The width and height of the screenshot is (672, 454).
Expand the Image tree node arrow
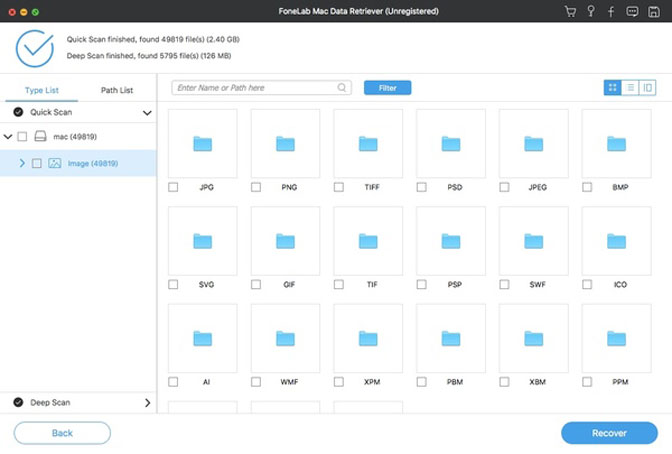[x=22, y=163]
